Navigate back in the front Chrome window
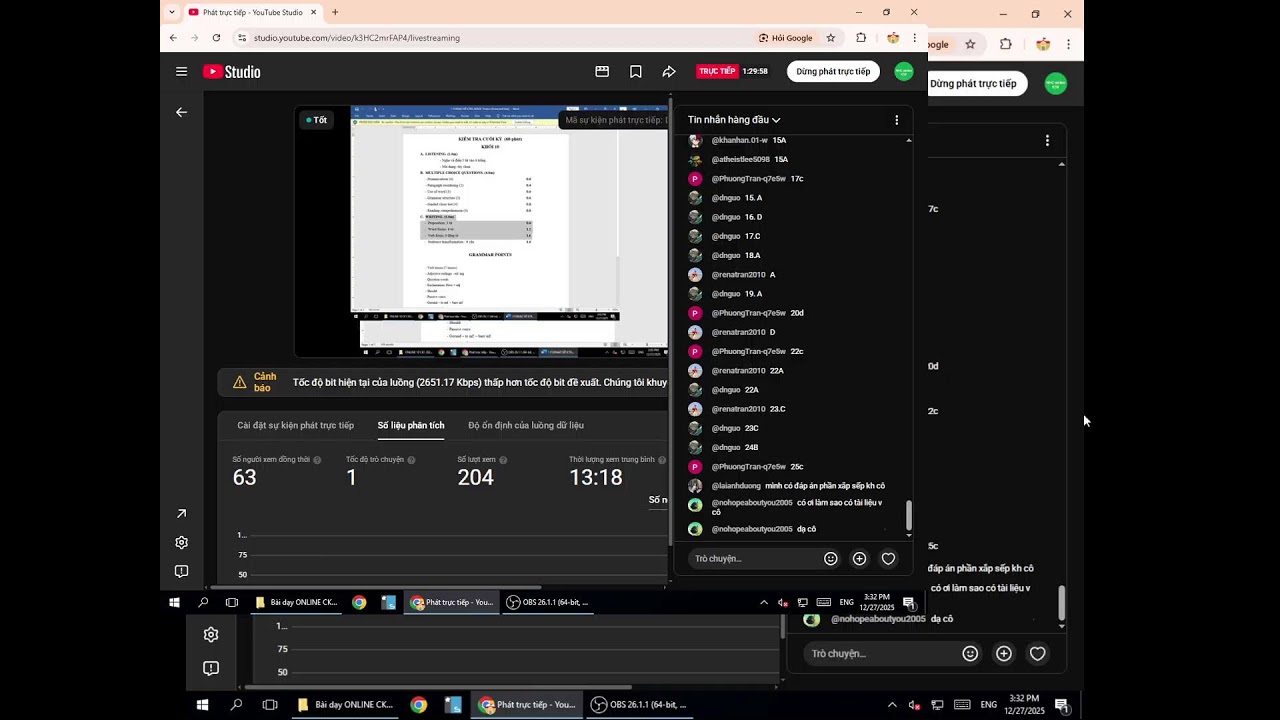Screen dimensions: 1280x720 click(x=173, y=38)
